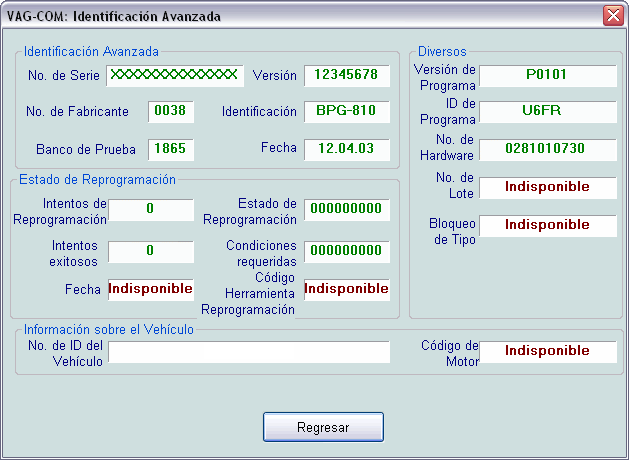The image size is (629, 460).
Task: Click the Regresar button
Action: click(x=323, y=427)
